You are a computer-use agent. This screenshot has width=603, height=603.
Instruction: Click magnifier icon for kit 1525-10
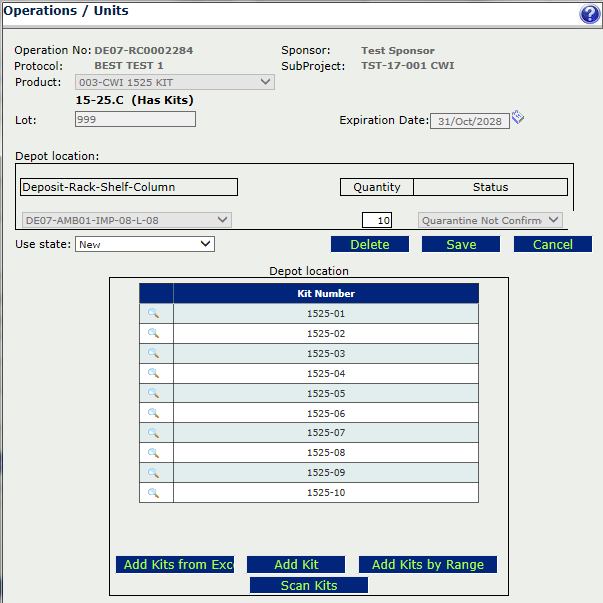coord(153,493)
